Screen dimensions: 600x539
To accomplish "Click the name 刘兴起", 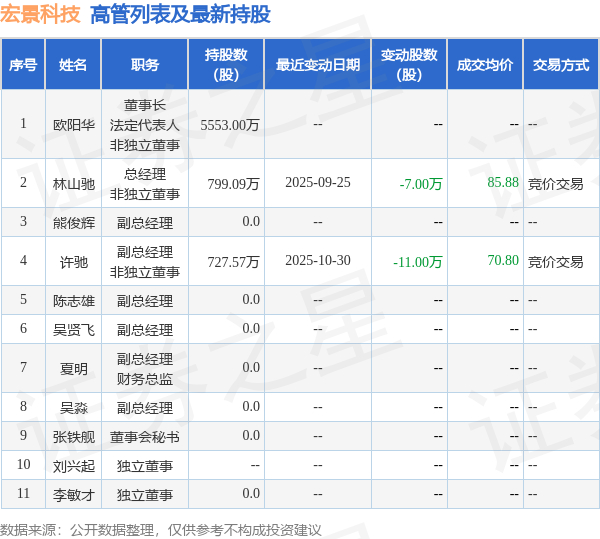I will (x=73, y=466).
